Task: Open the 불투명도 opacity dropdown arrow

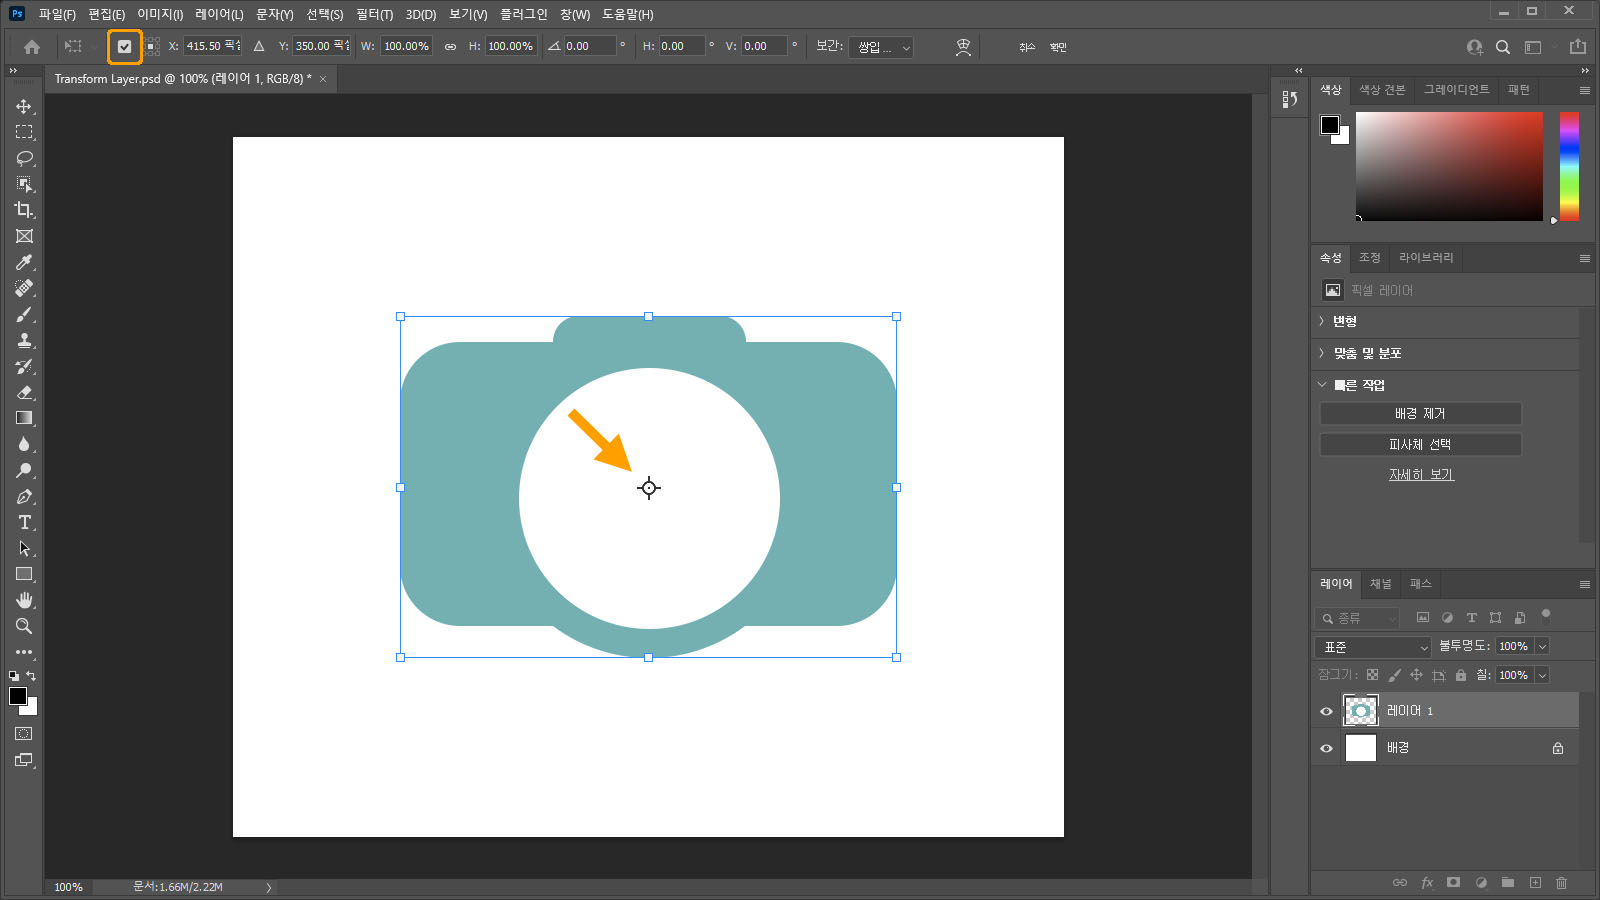Action: point(1542,646)
